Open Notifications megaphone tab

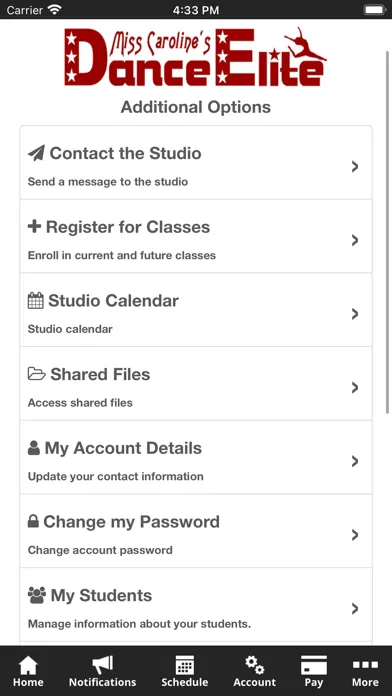point(103,672)
